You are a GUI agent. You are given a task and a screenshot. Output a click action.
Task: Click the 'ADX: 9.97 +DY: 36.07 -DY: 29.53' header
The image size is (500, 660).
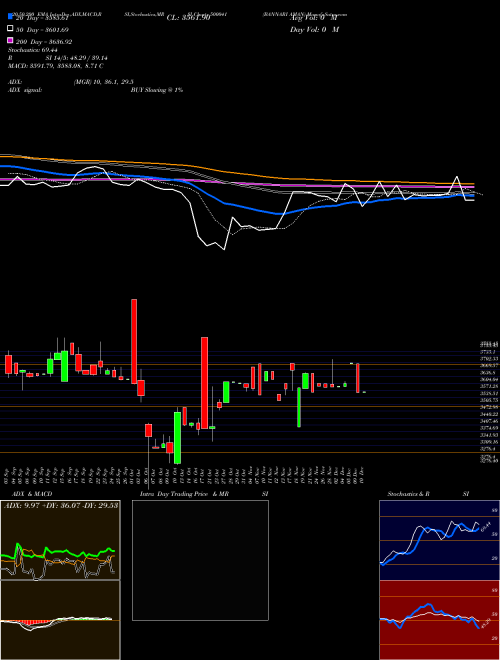61,505
